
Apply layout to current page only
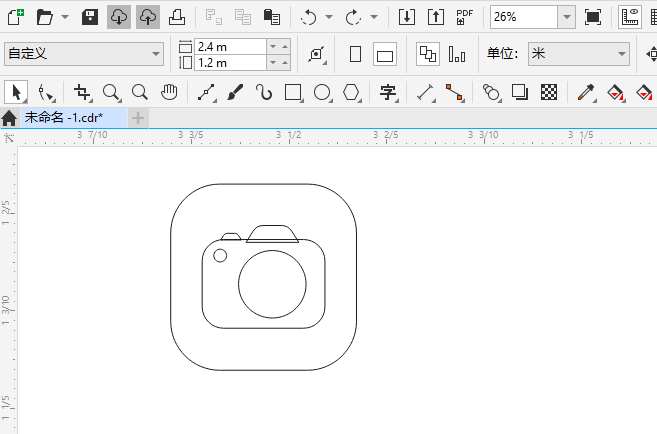[457, 54]
